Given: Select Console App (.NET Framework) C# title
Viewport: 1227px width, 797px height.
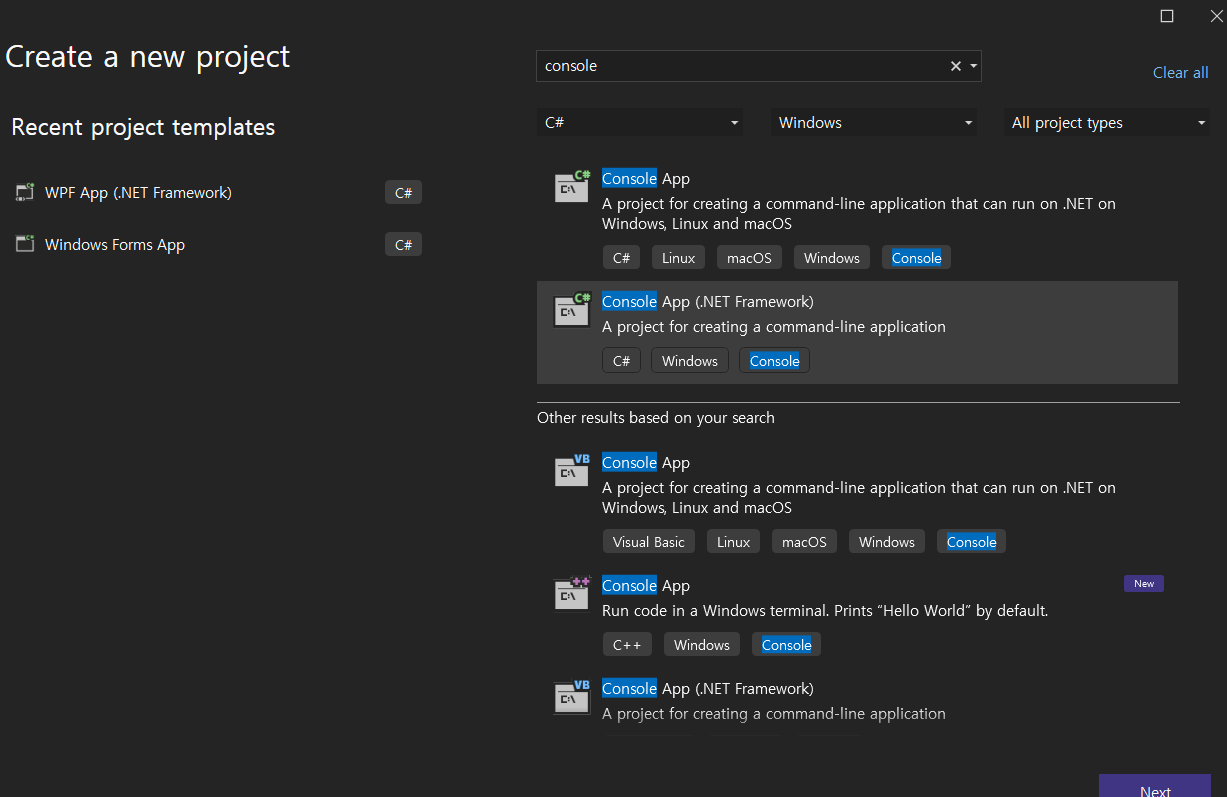Looking at the screenshot, I should click(x=708, y=301).
